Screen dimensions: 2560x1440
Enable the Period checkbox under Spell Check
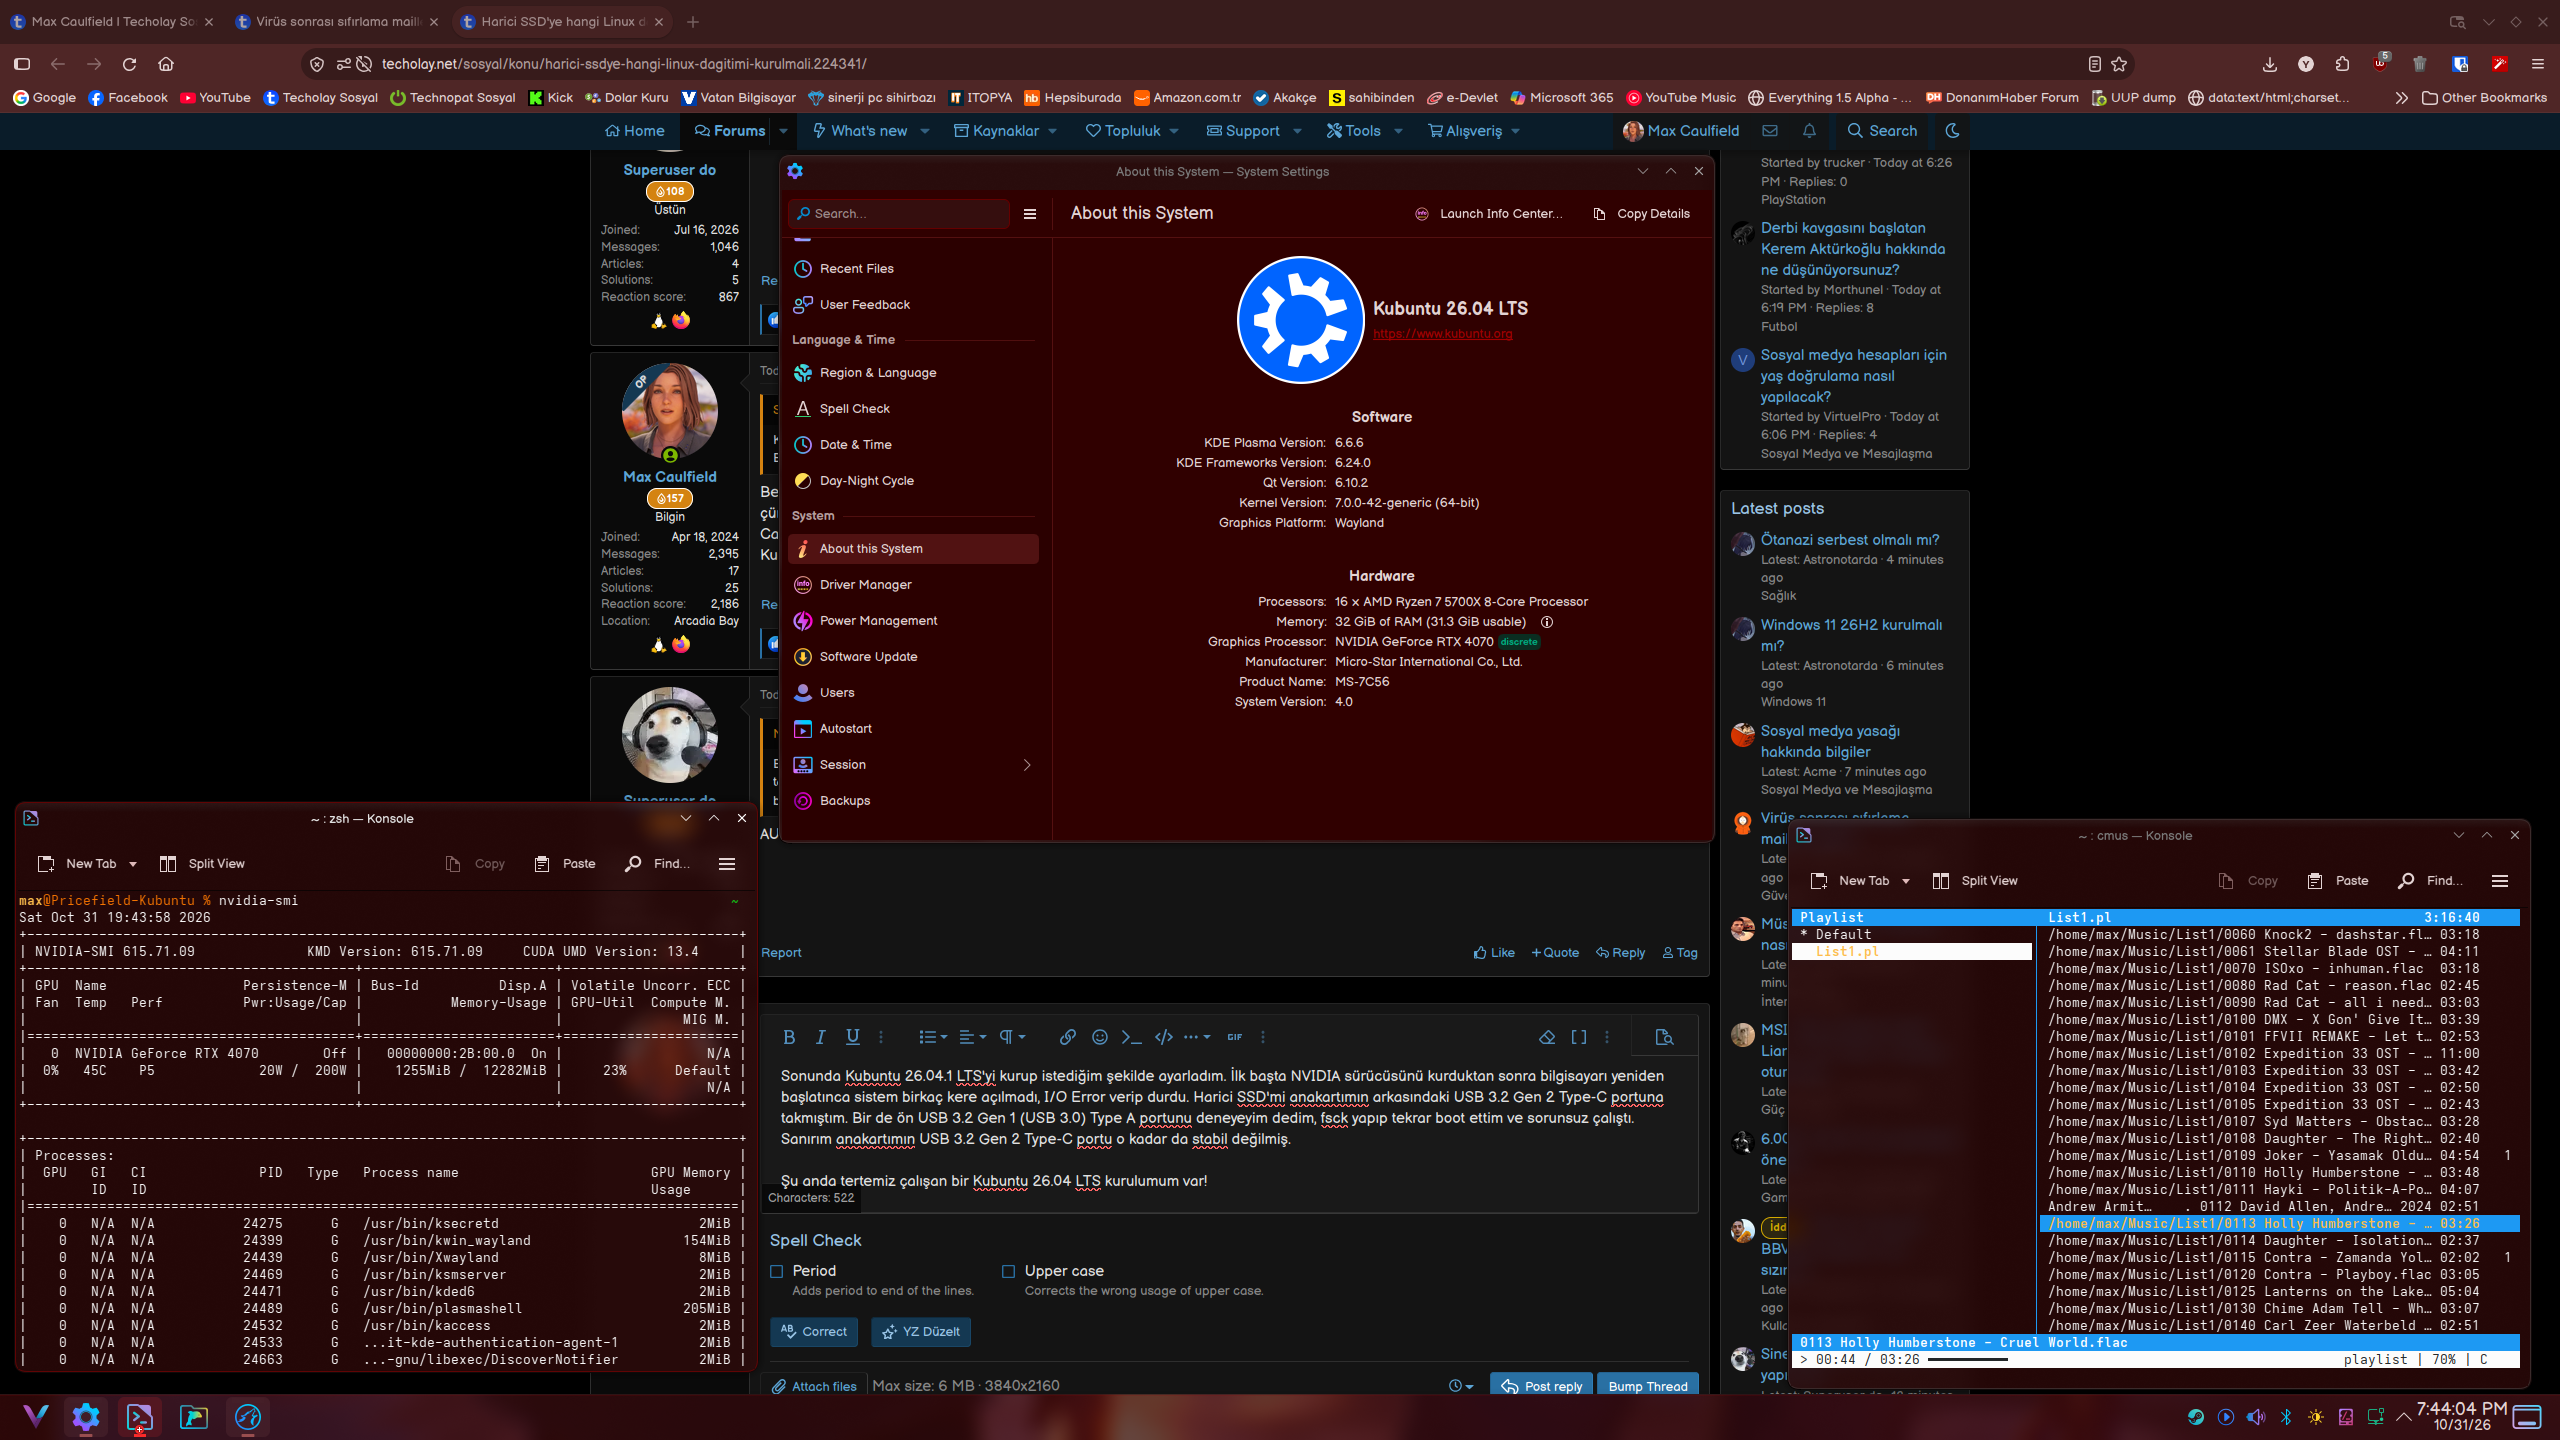[x=776, y=1271]
